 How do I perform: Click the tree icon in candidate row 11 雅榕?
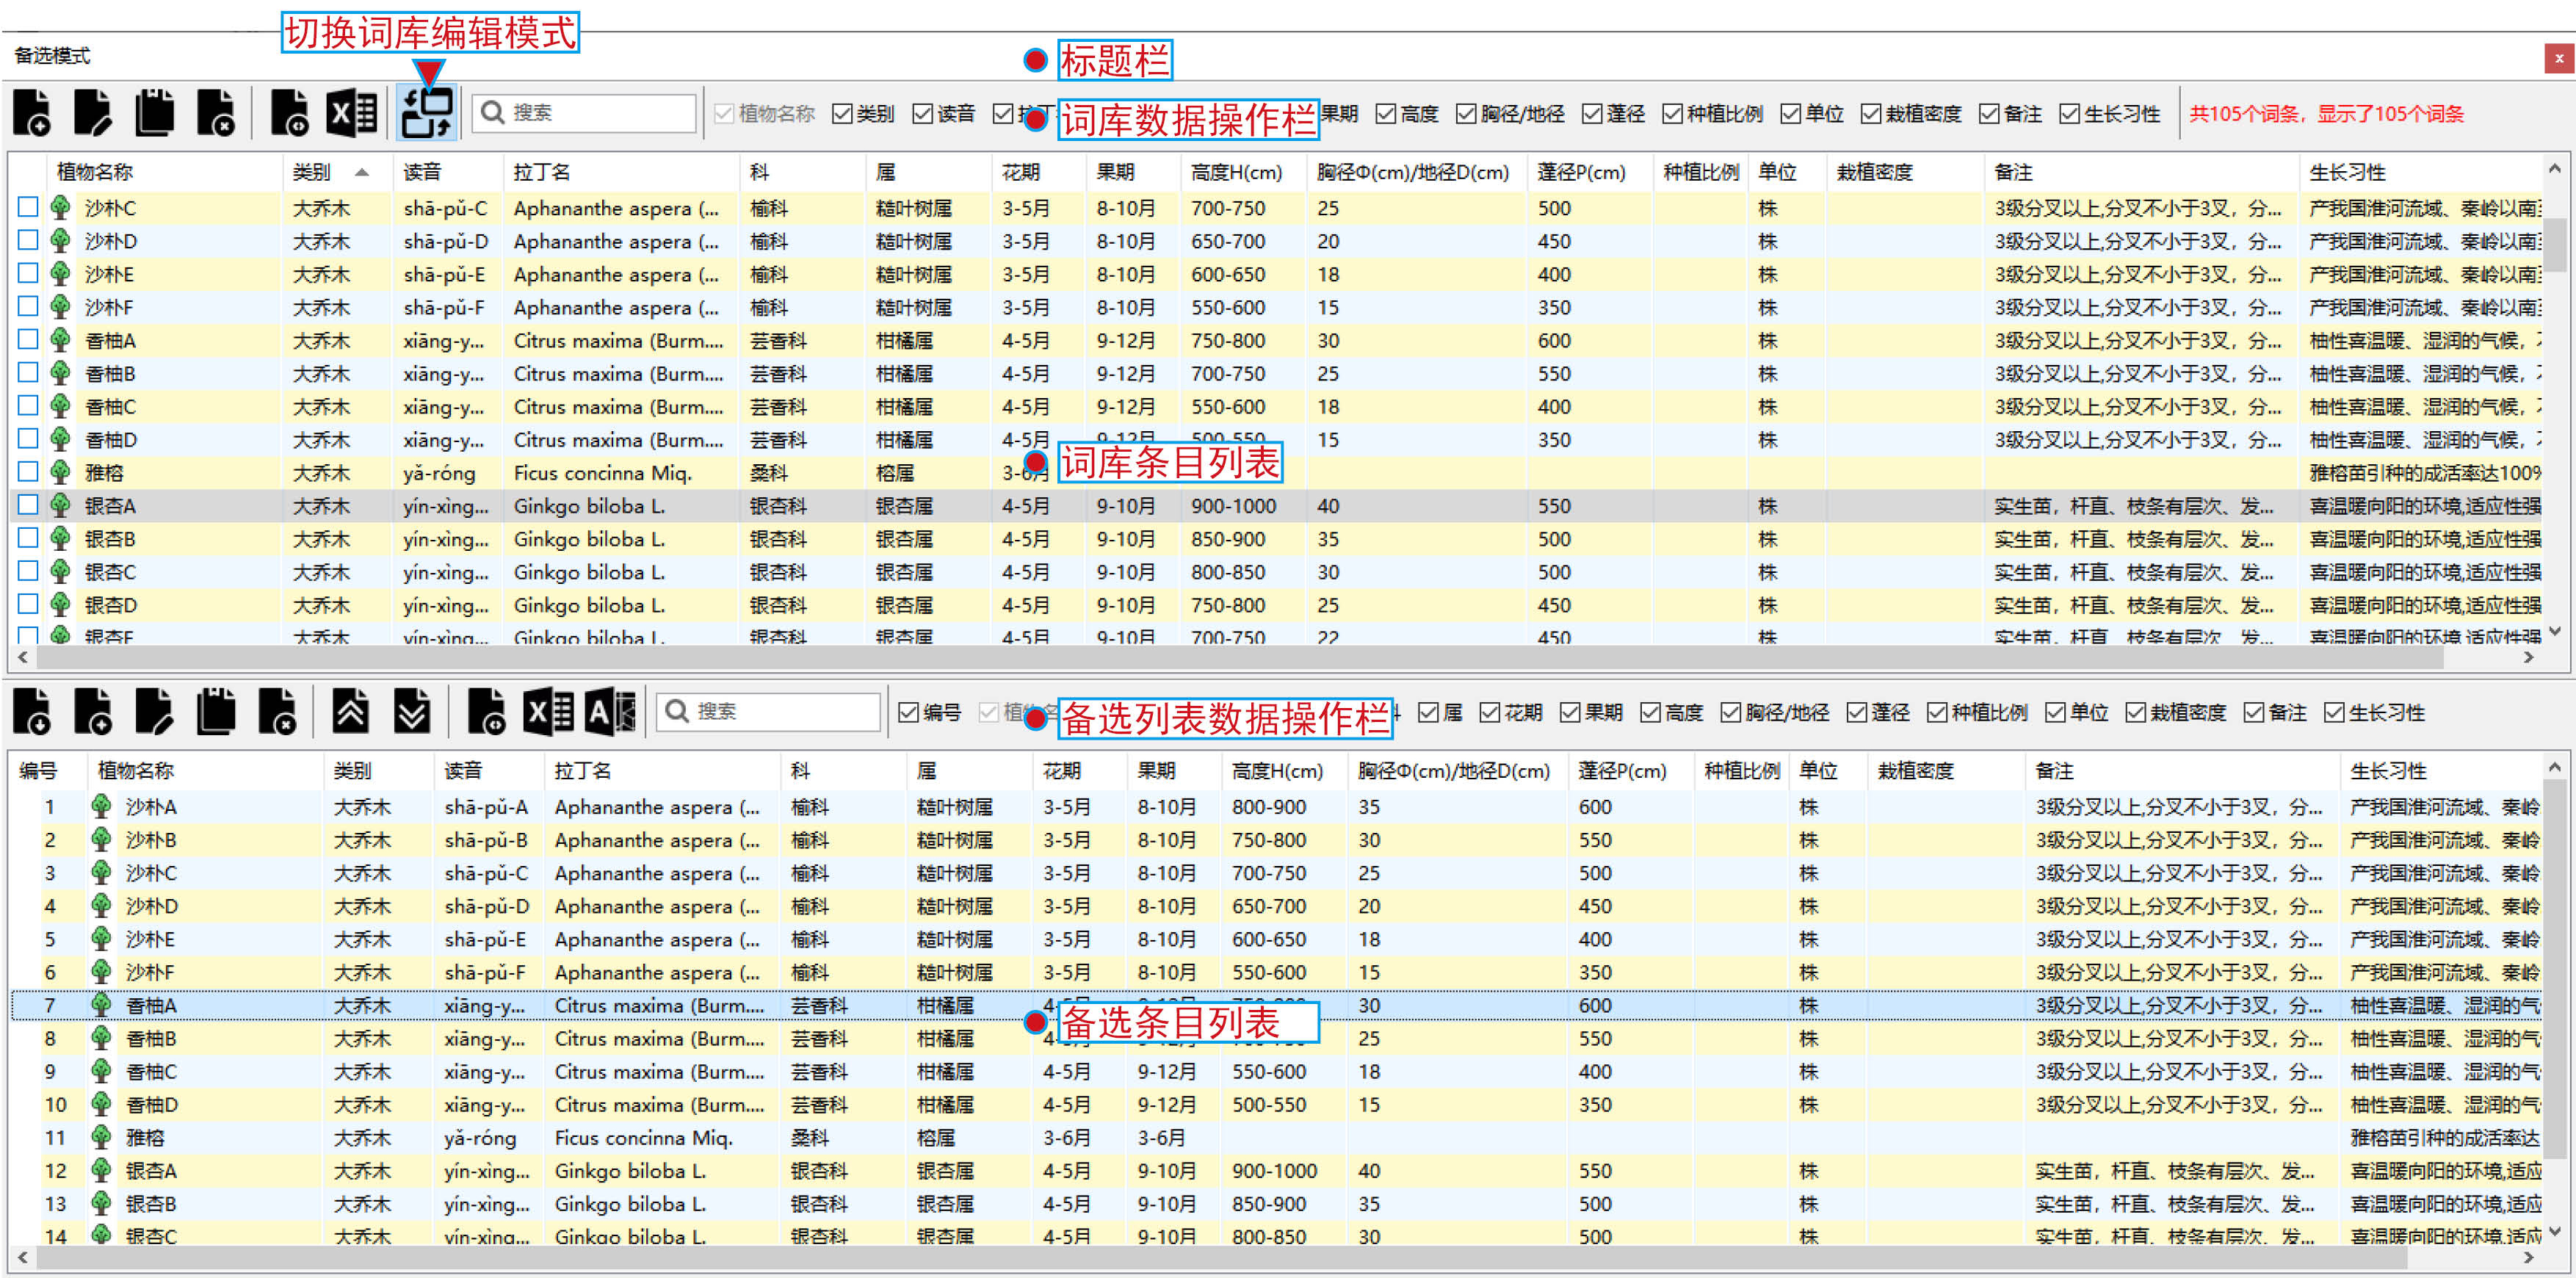[101, 1137]
